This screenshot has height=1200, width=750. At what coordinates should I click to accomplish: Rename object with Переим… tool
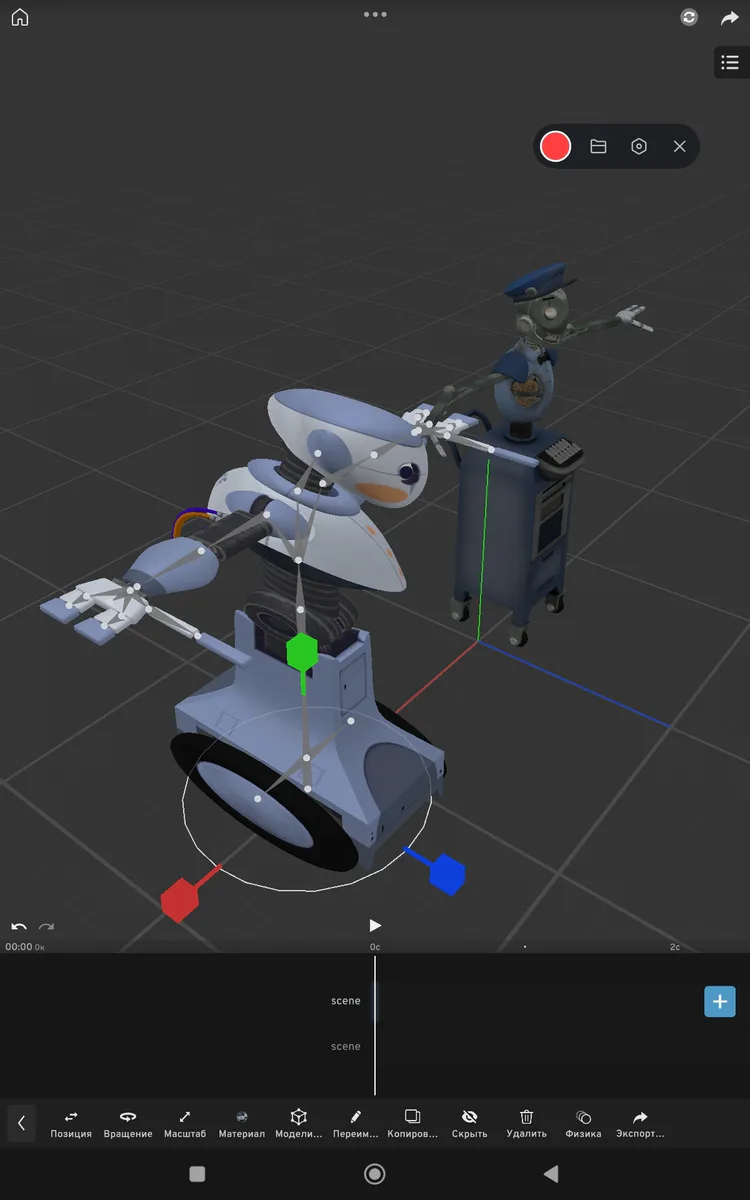356,1124
